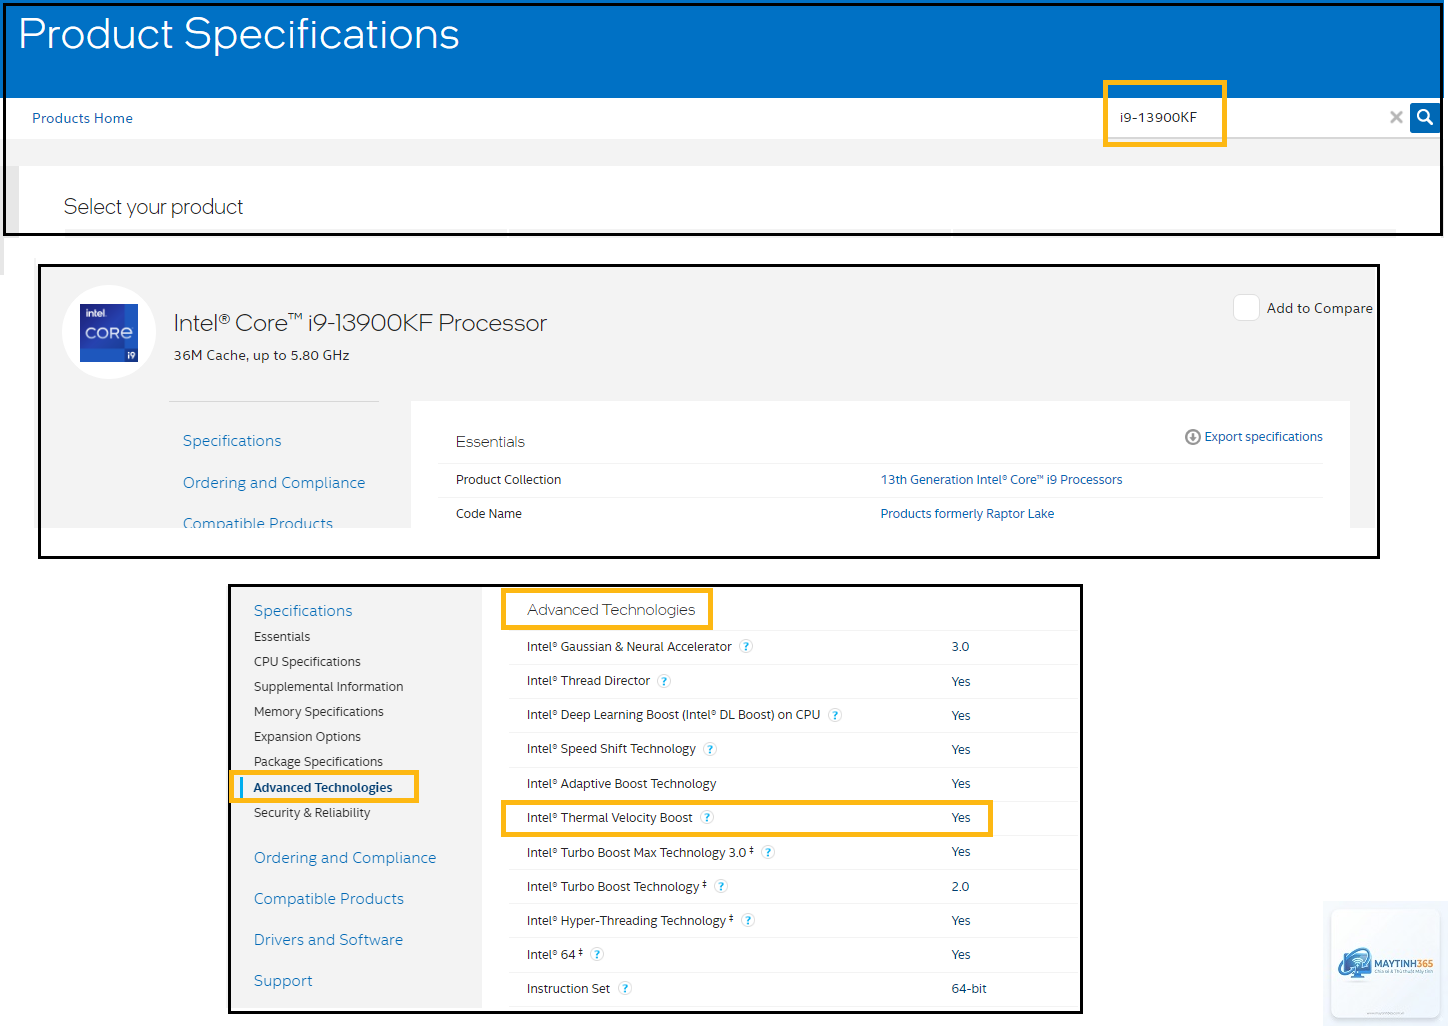Go to CPU Specifications section
The image size is (1448, 1026).
click(x=307, y=662)
